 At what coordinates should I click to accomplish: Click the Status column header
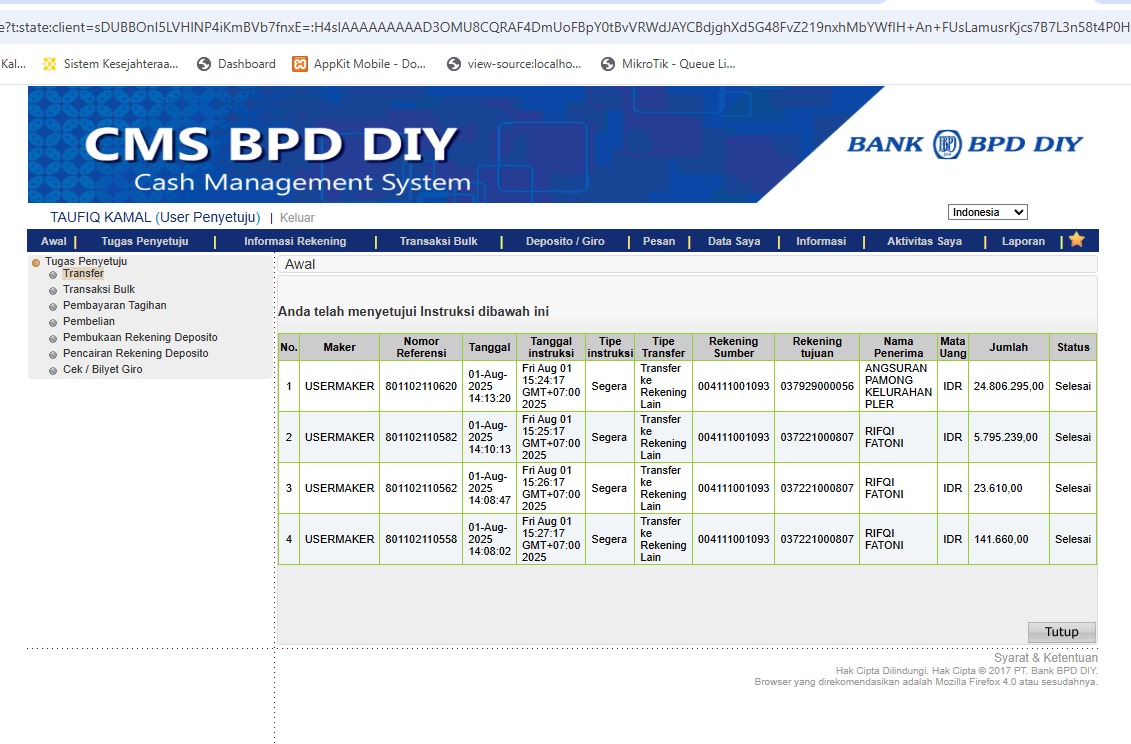(x=1073, y=347)
